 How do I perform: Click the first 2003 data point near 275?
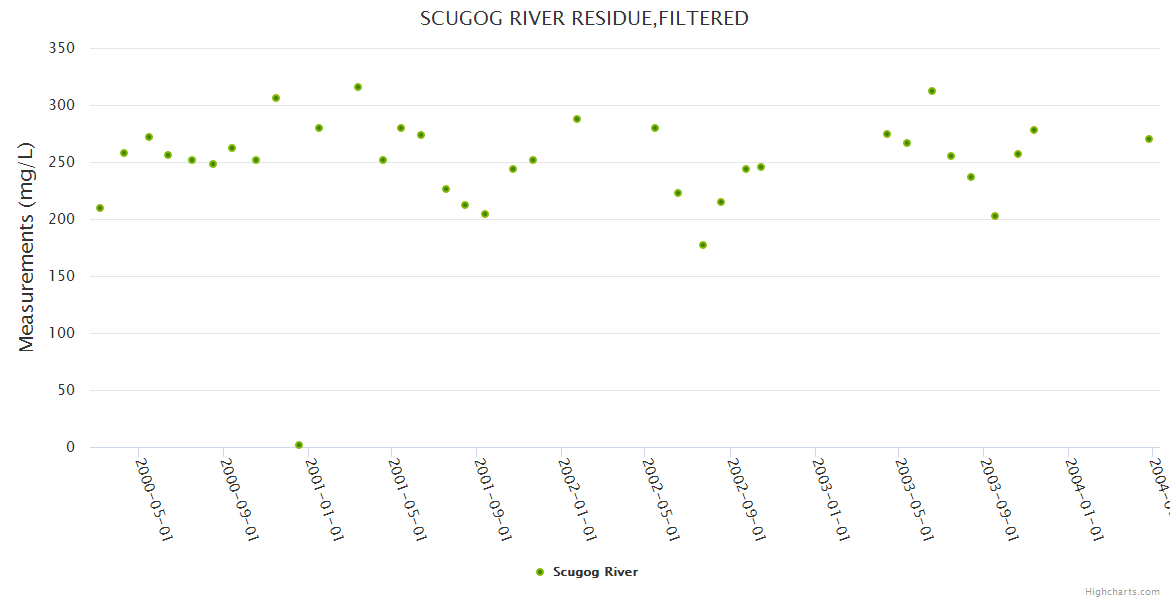tap(887, 134)
